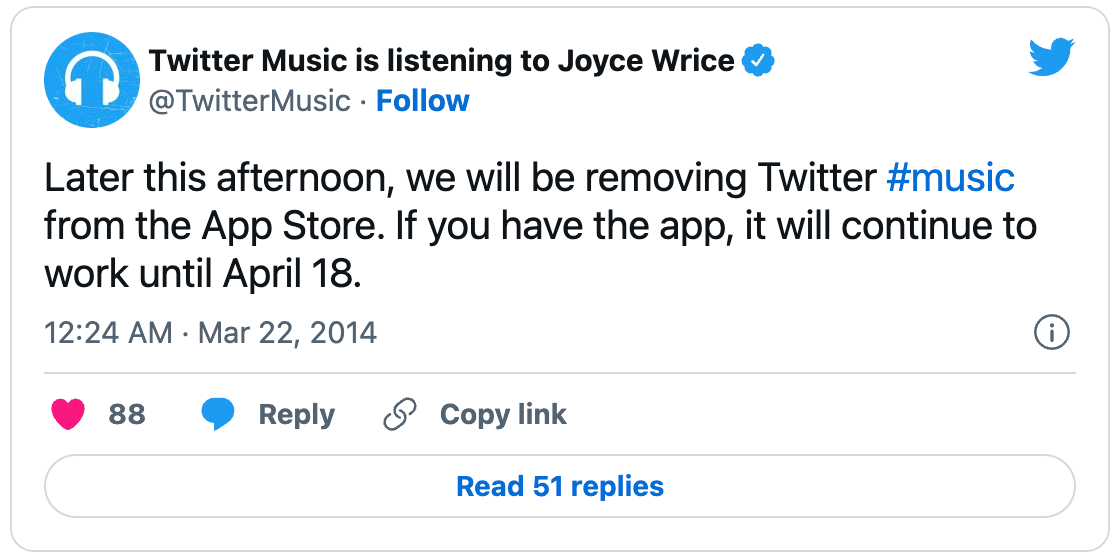
Task: Click the chain link icon
Action: (400, 414)
